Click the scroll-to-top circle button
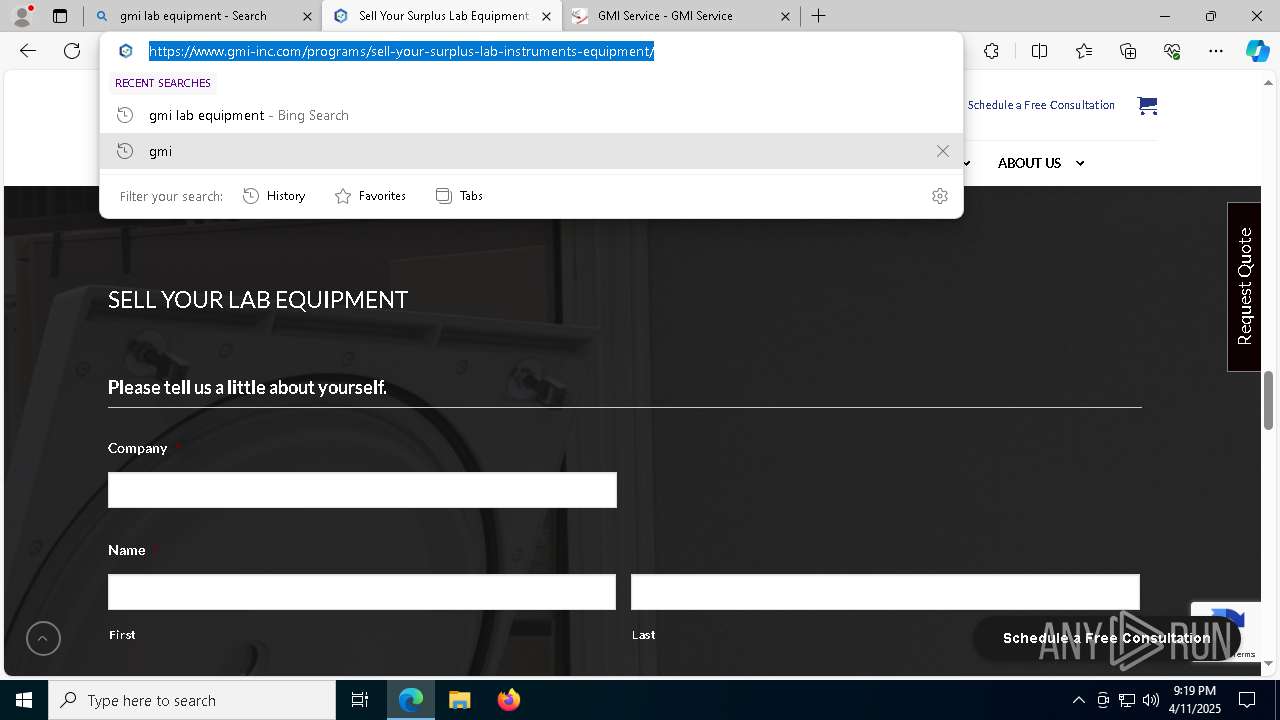This screenshot has width=1280, height=720. tap(43, 638)
